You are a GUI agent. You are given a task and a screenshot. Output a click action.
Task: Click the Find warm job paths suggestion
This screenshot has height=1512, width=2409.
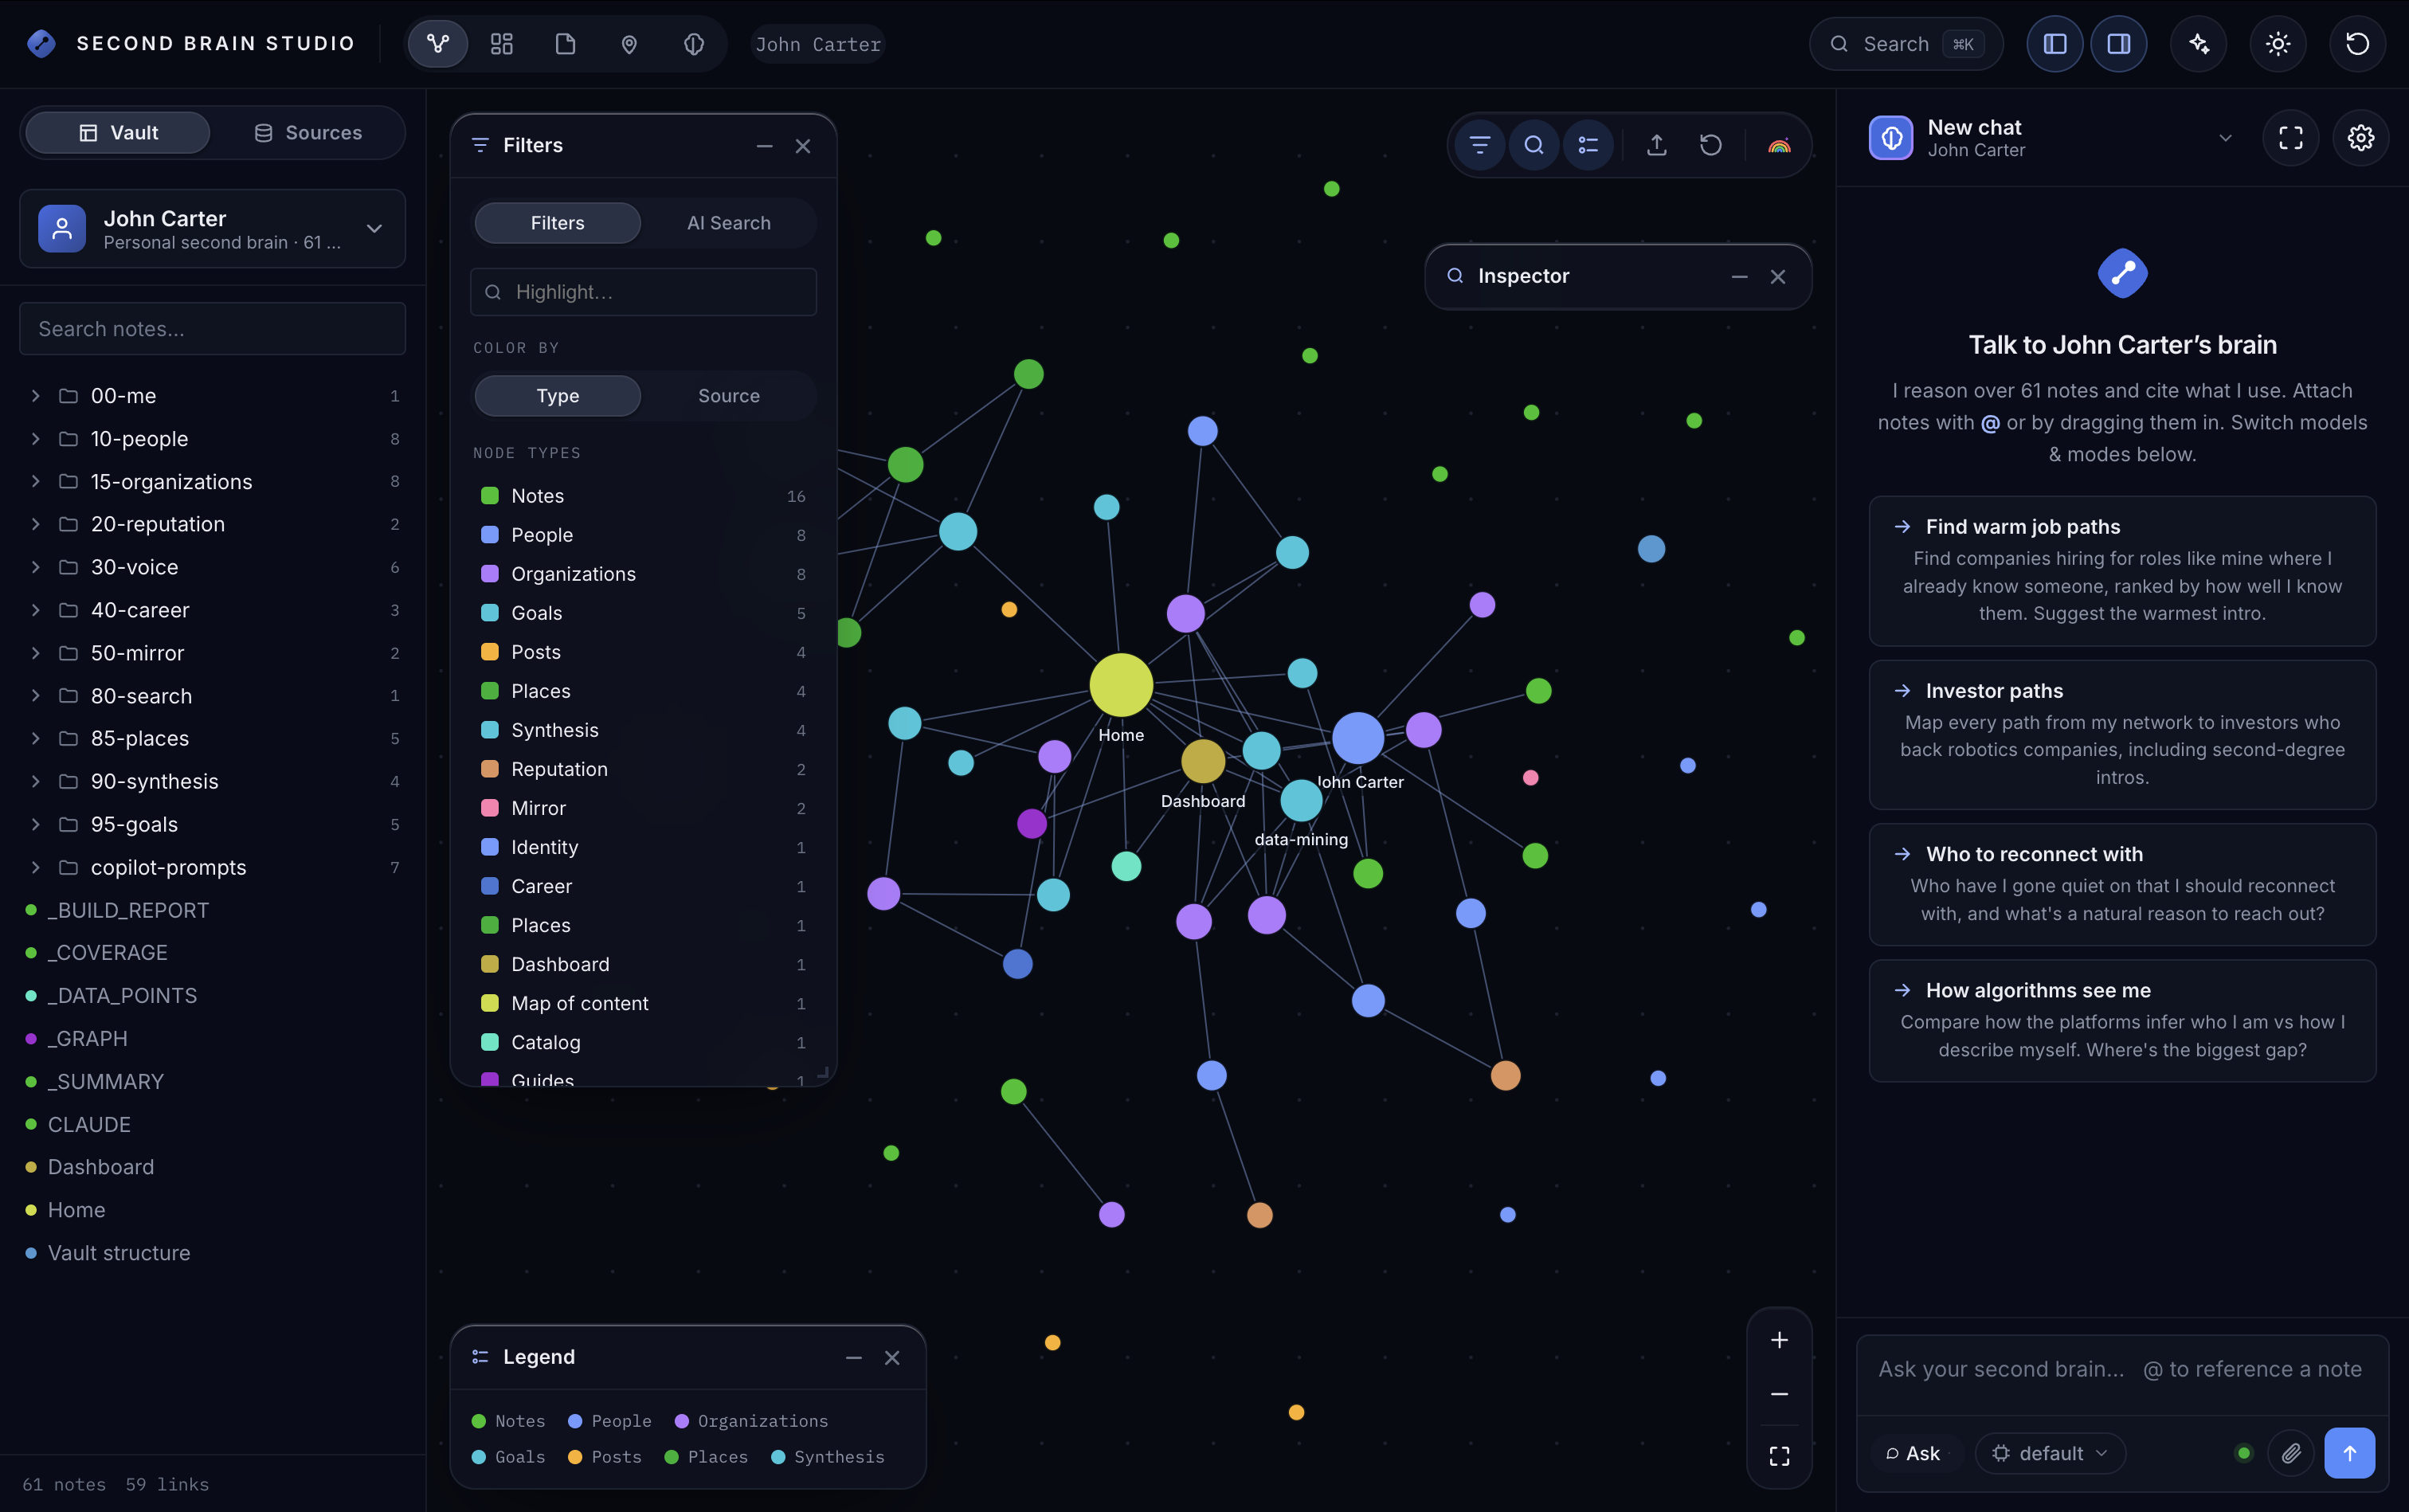[2122, 571]
